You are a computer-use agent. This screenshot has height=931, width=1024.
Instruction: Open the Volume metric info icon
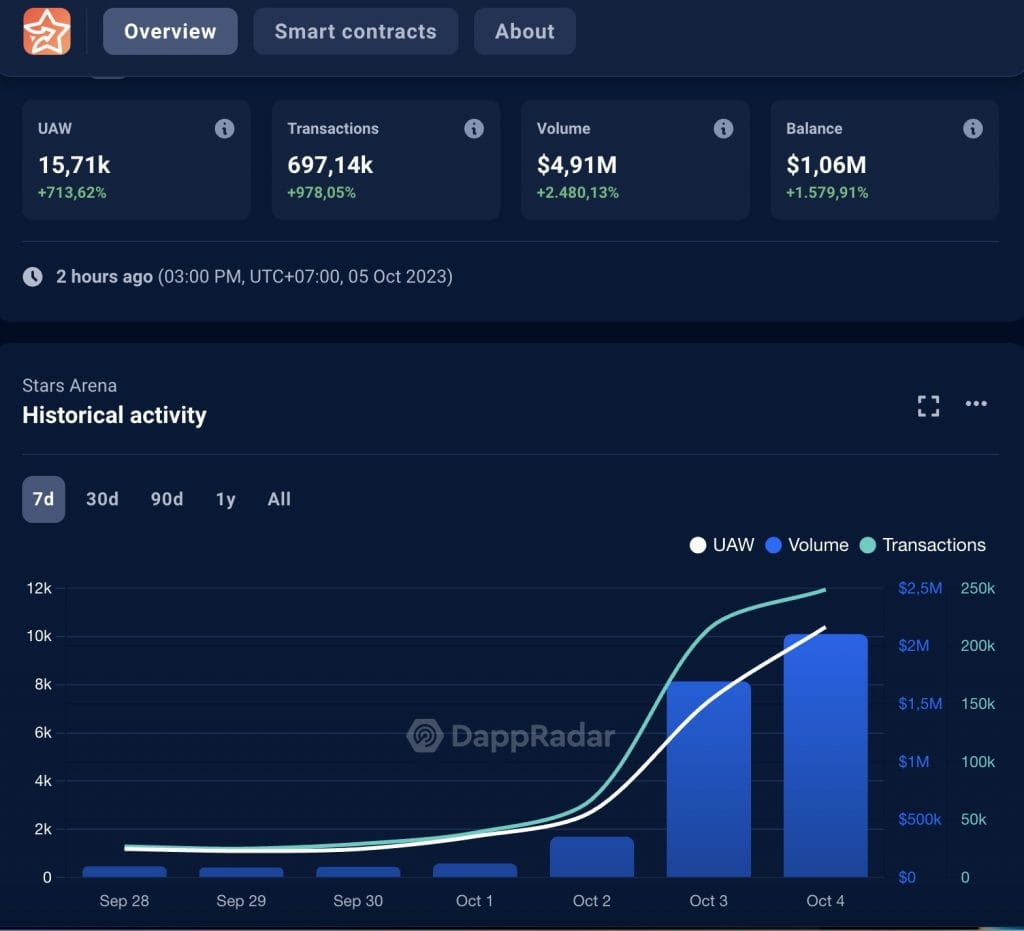[722, 128]
